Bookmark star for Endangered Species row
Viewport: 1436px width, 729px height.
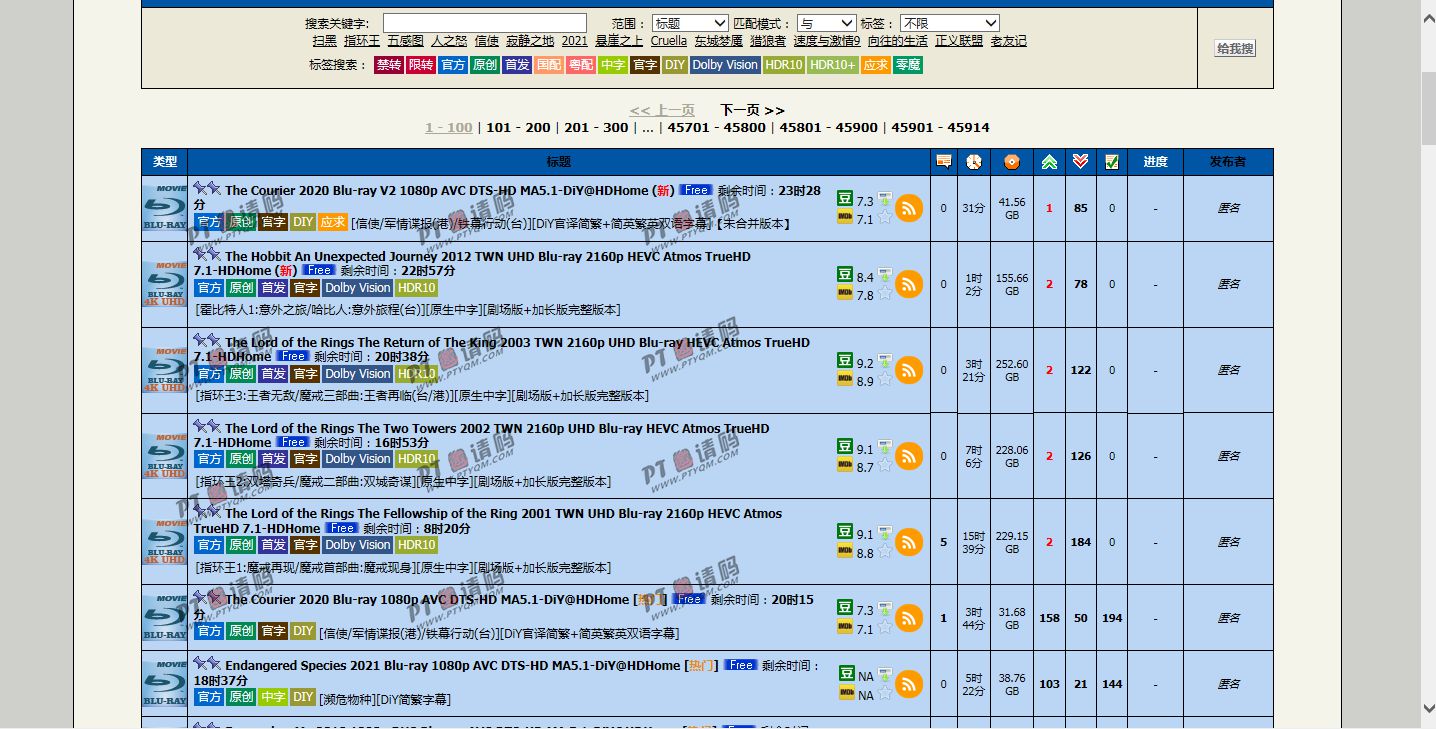point(884,693)
